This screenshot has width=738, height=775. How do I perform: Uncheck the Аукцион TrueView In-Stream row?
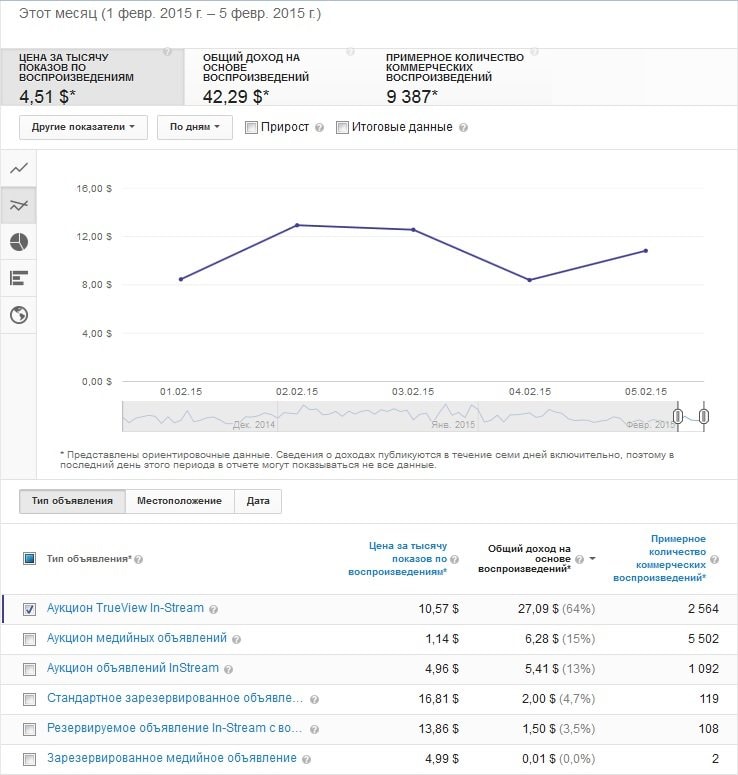pyautogui.click(x=29, y=609)
